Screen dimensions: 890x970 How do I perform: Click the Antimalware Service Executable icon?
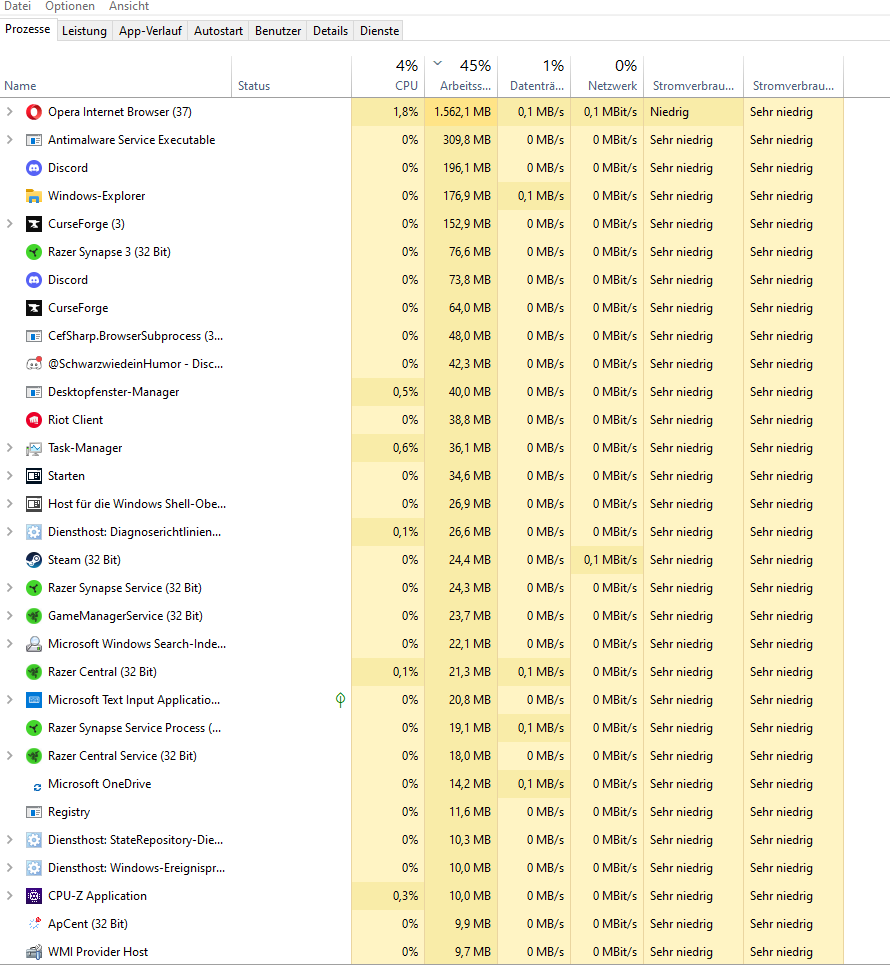[x=33, y=140]
